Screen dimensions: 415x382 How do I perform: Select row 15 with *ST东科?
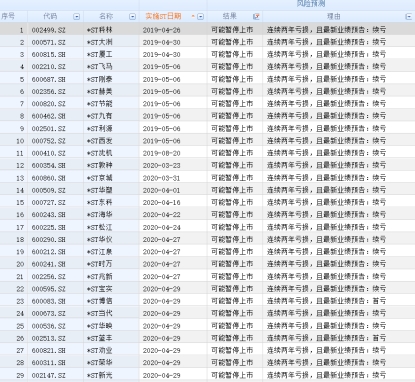click(207, 202)
